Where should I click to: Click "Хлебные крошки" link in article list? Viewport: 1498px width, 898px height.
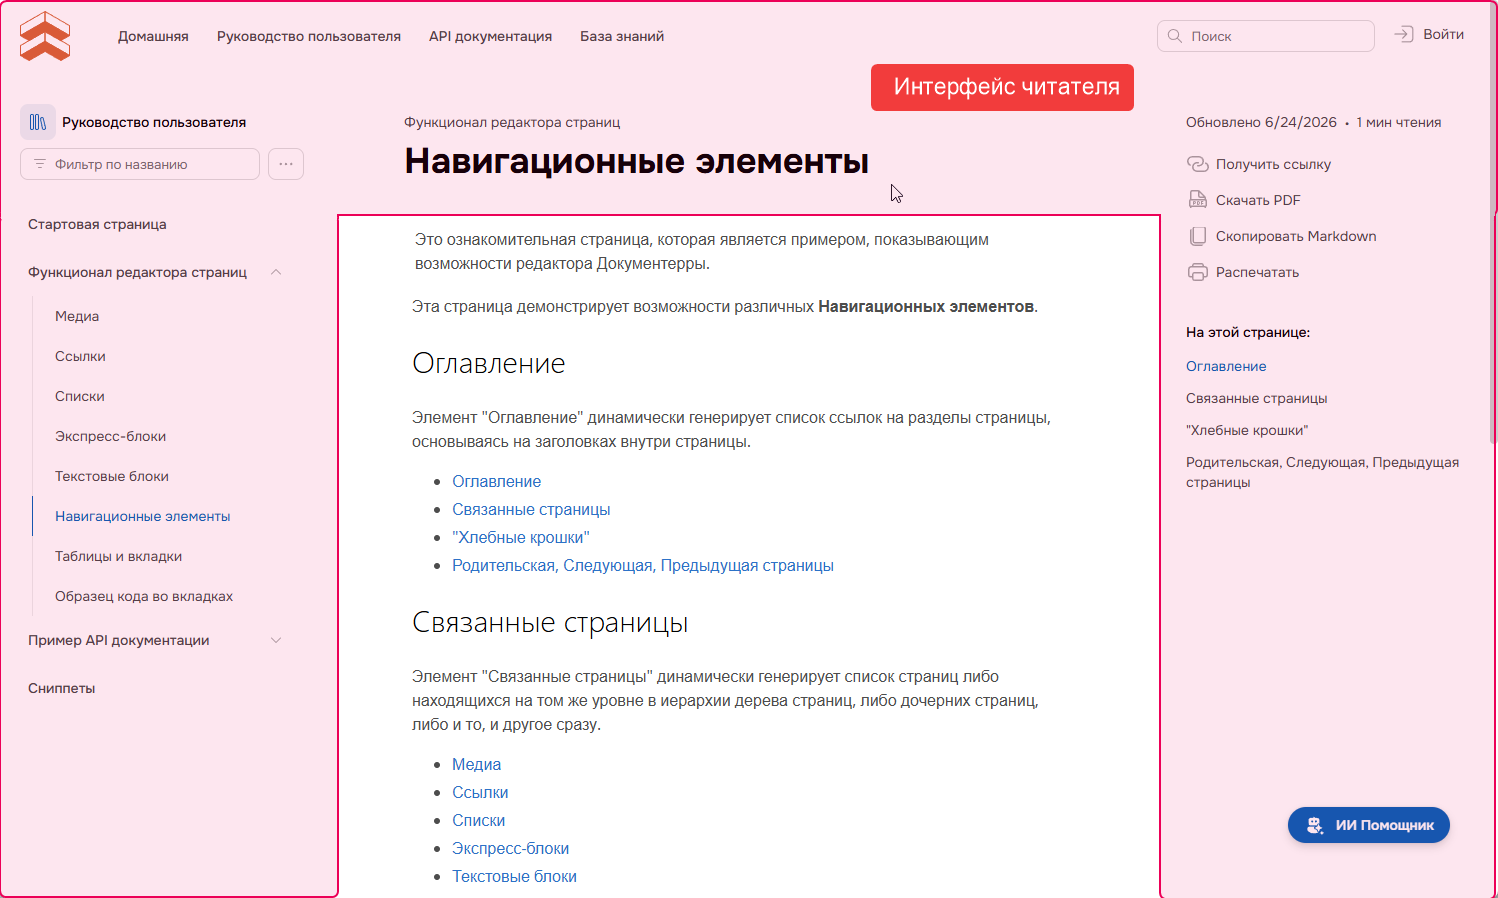521,537
